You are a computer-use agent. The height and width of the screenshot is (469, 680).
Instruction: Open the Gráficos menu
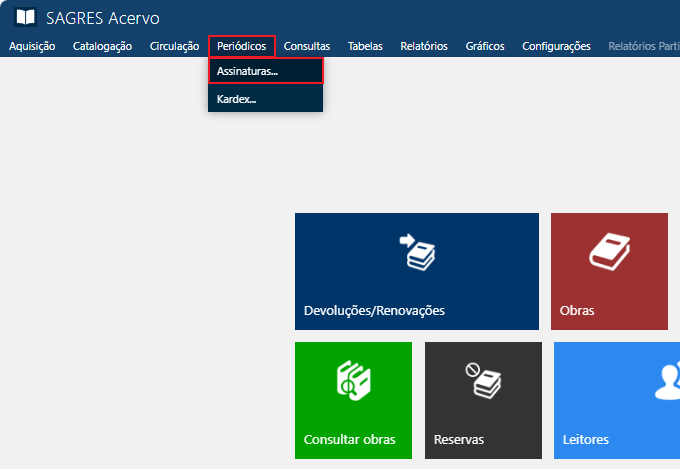[484, 46]
